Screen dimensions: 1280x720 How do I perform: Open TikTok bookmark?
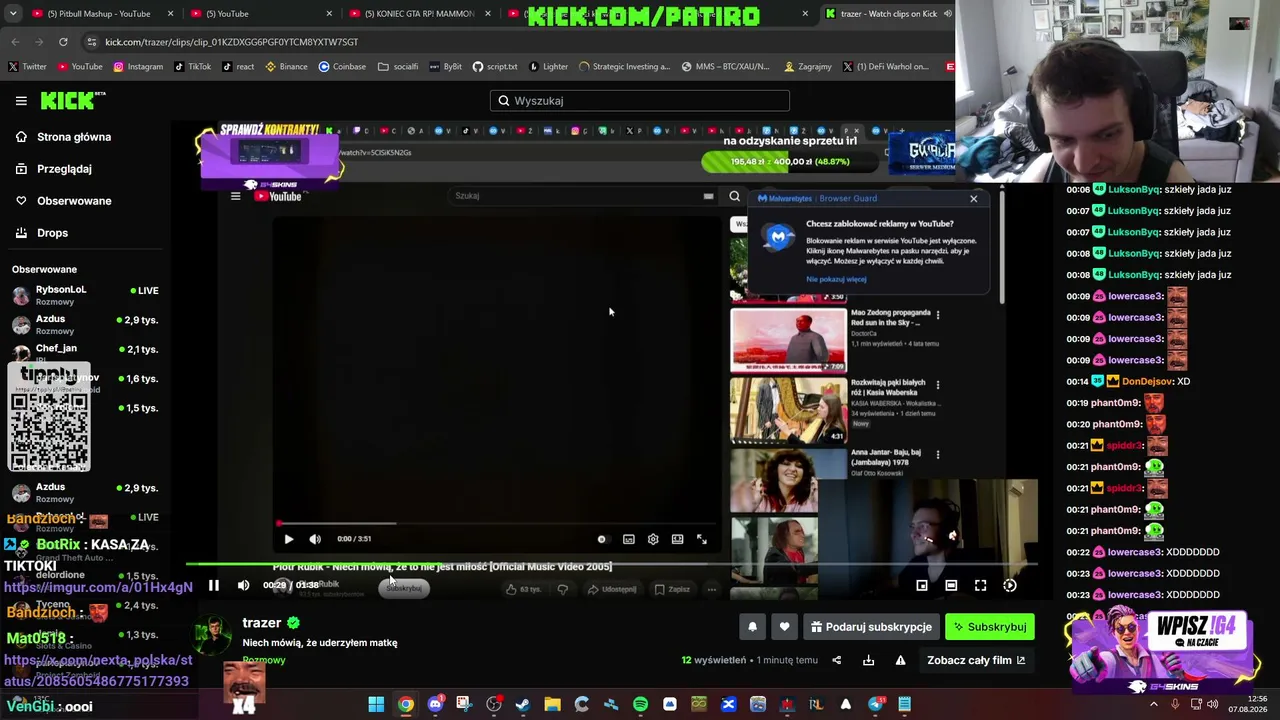tap(193, 67)
